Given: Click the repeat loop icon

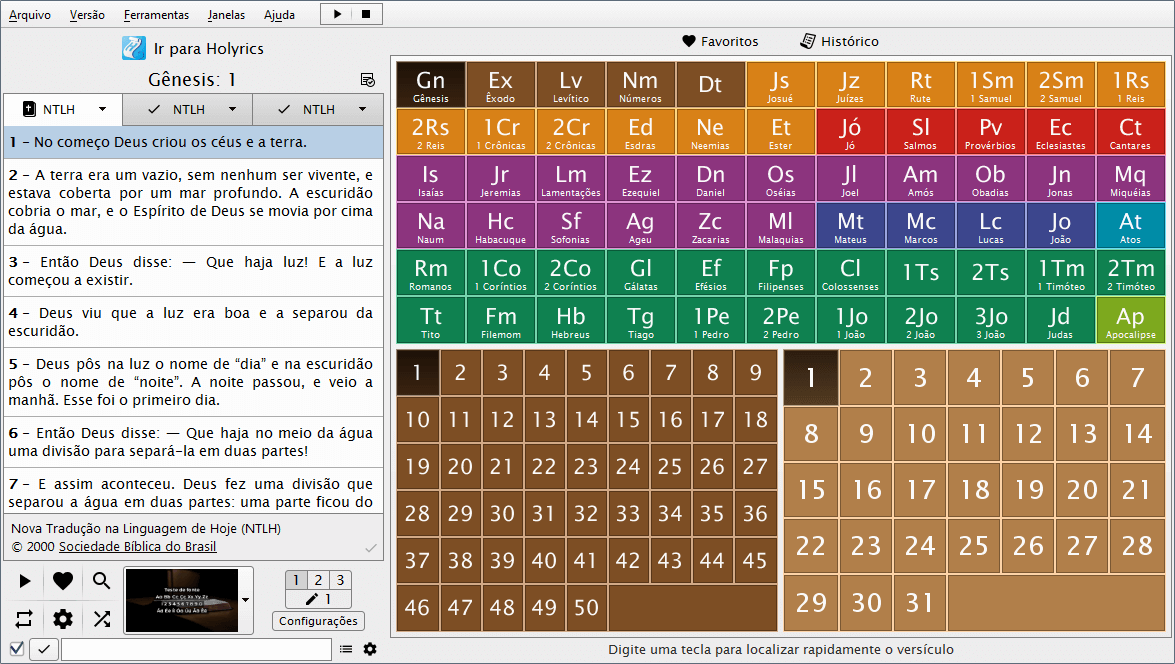Looking at the screenshot, I should pyautogui.click(x=25, y=619).
